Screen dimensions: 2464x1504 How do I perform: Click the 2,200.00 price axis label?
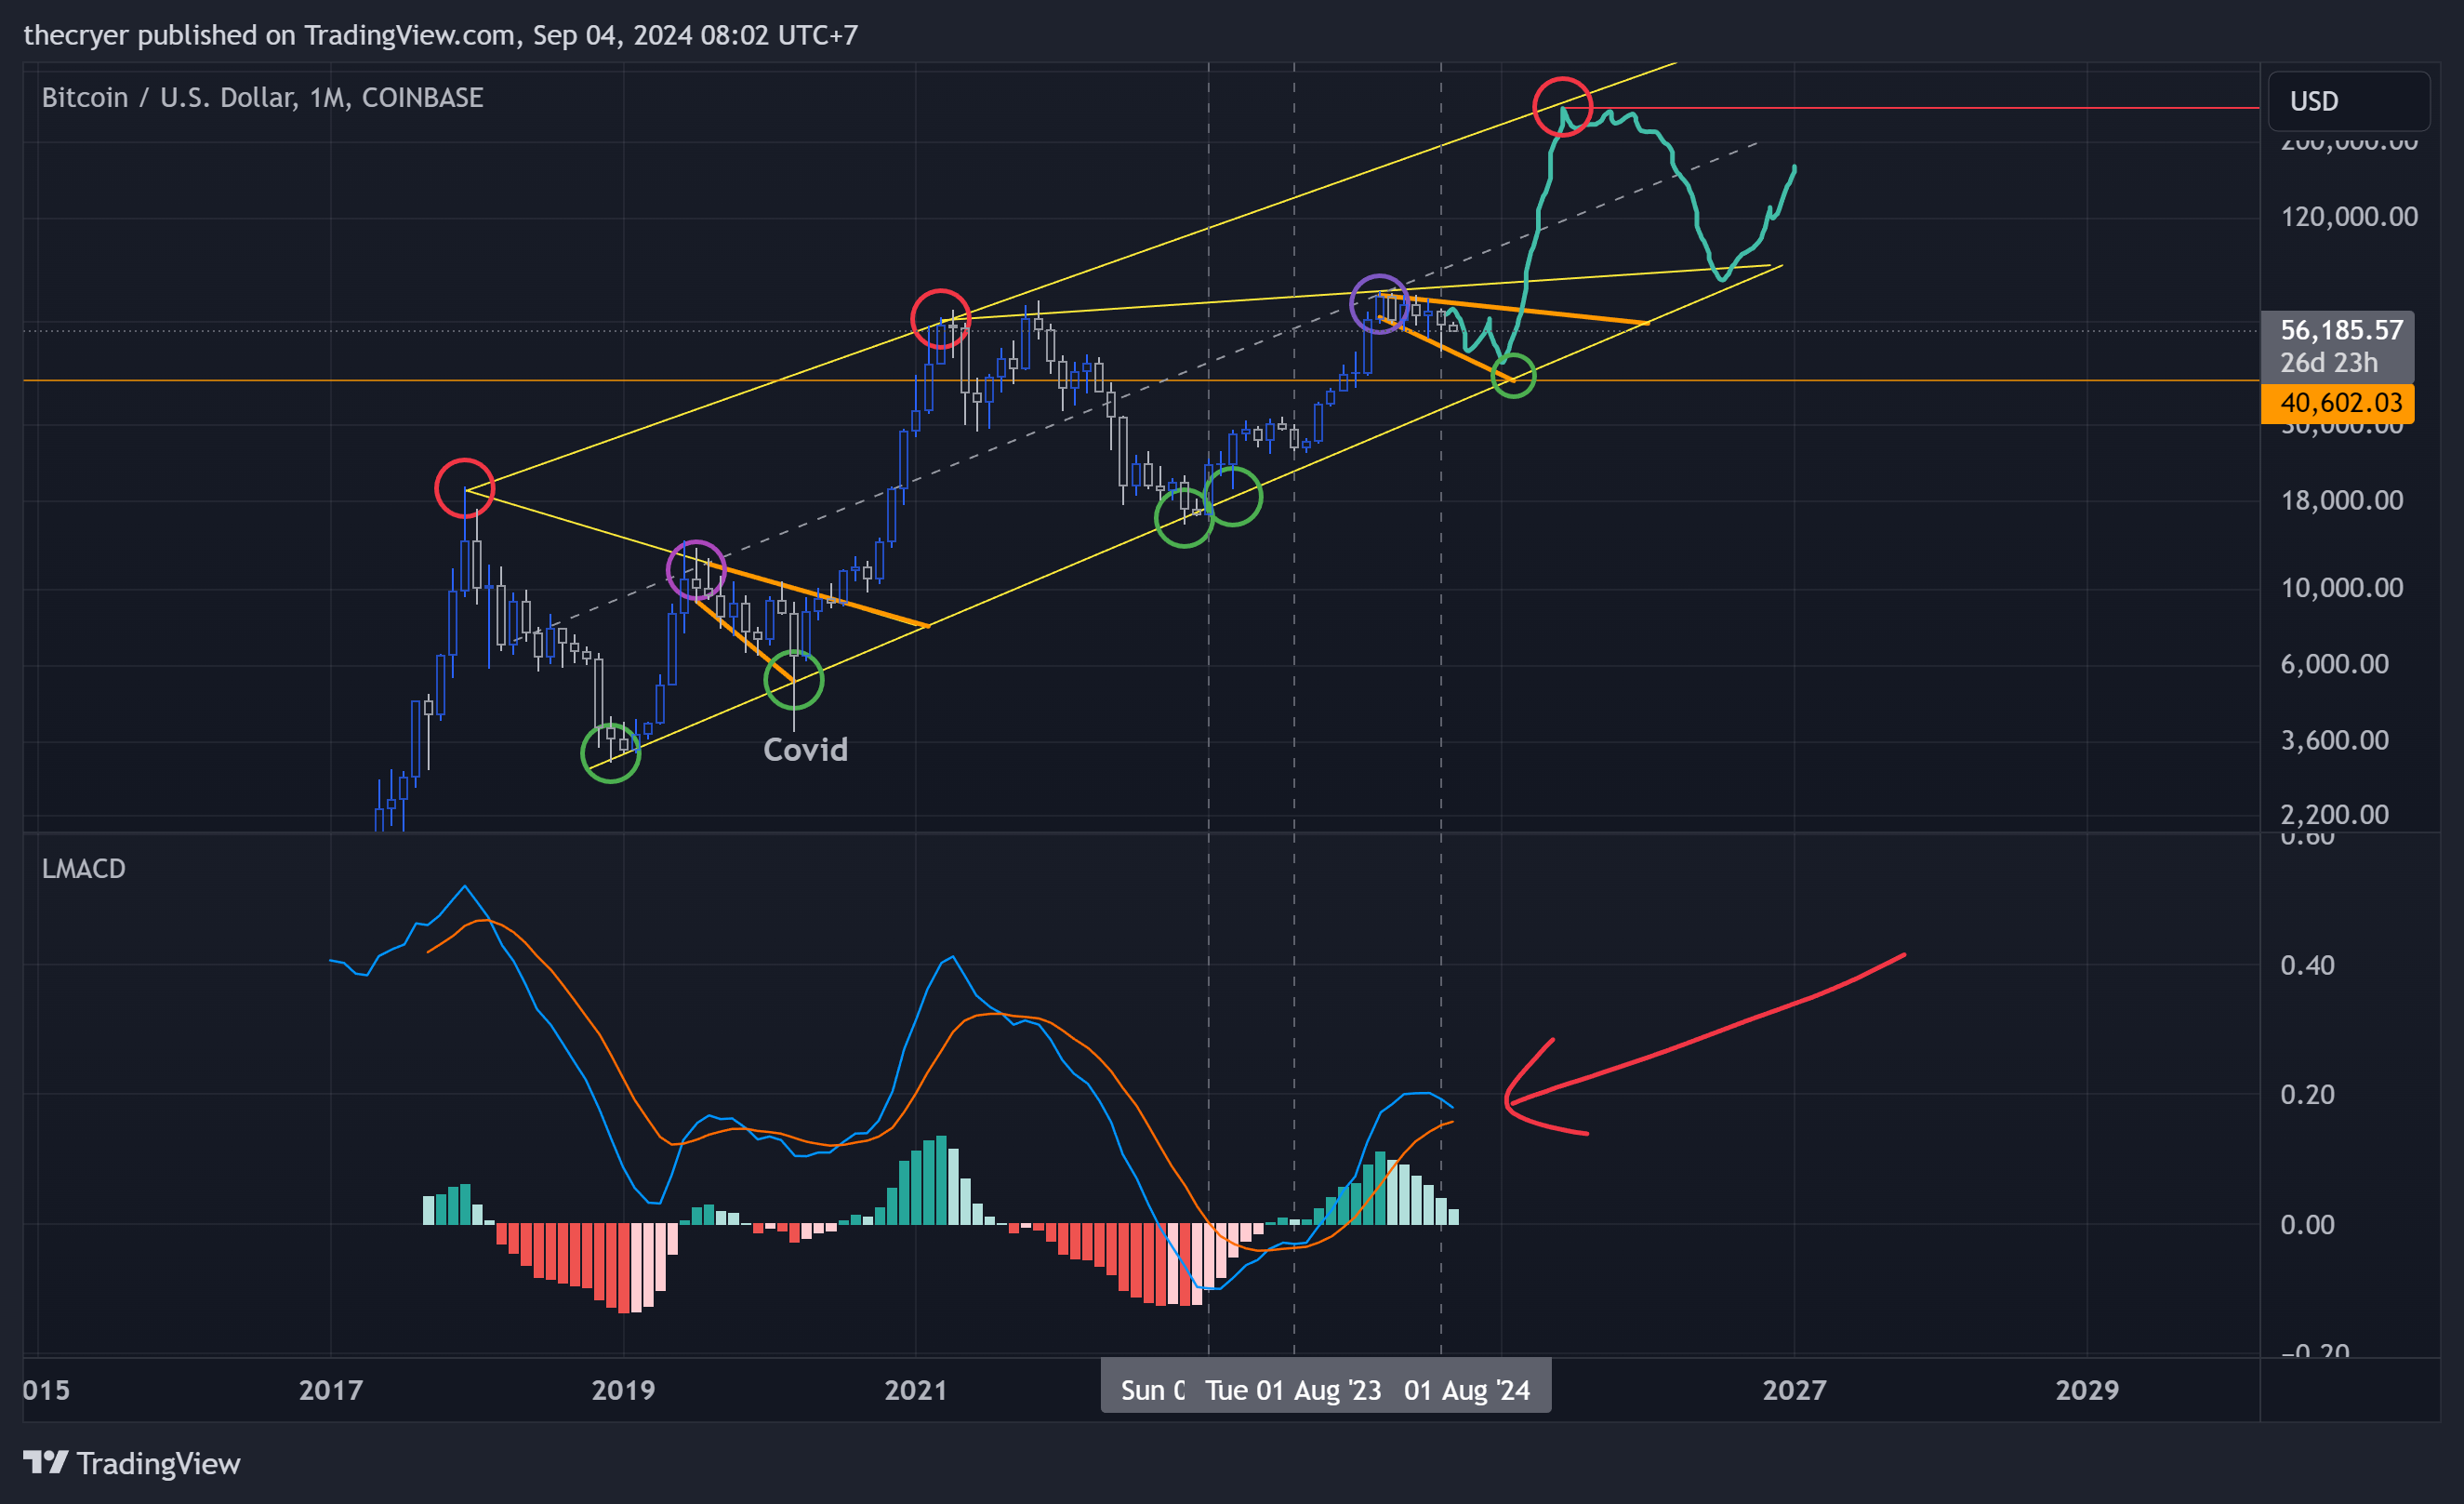click(x=2334, y=814)
